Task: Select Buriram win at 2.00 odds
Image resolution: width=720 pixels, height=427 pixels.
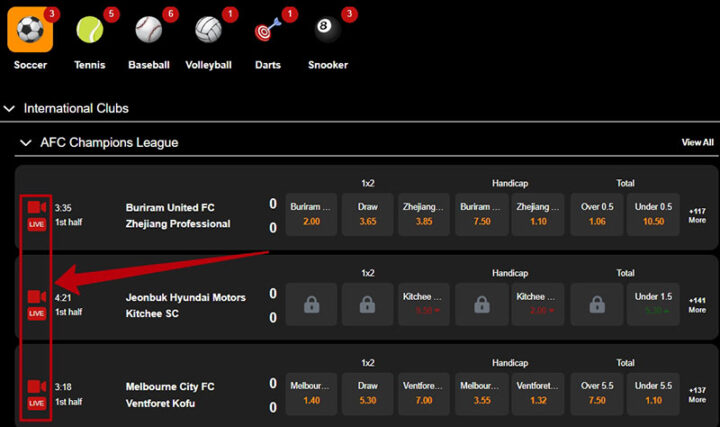Action: (x=312, y=214)
